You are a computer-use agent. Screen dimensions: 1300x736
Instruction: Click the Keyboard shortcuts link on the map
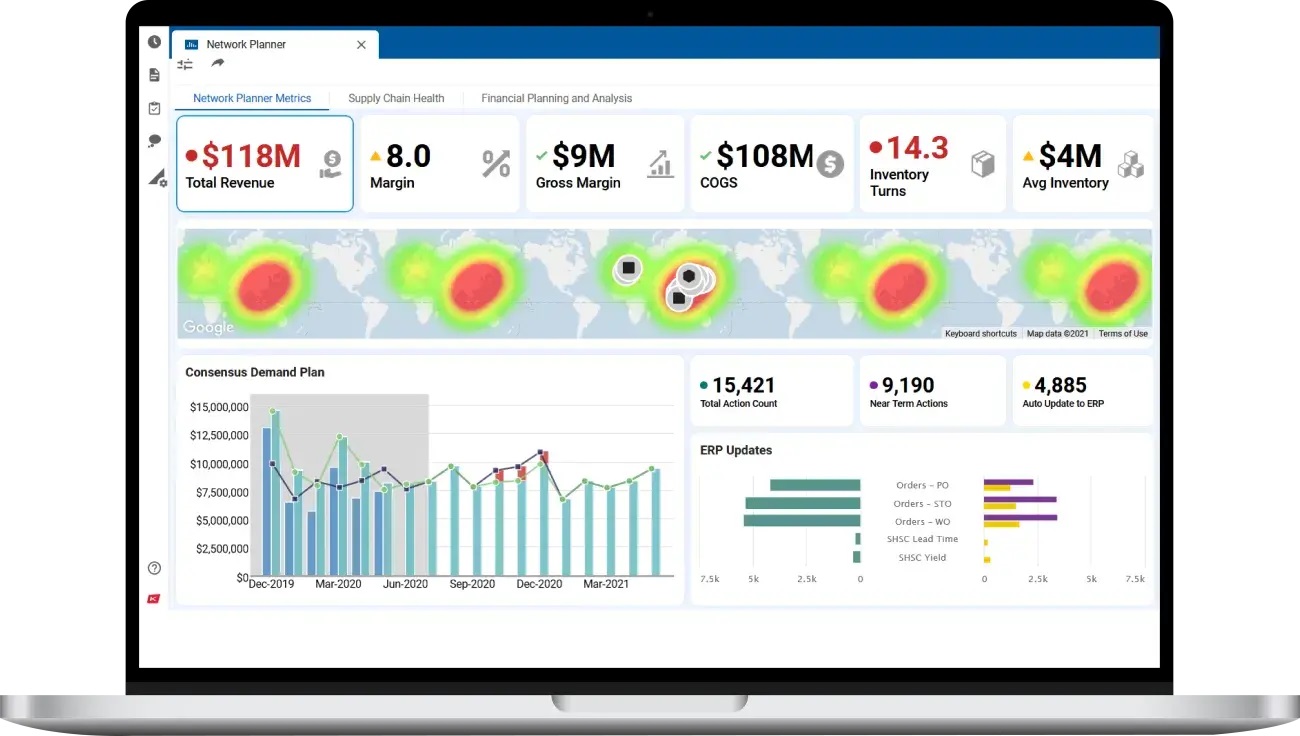(983, 333)
